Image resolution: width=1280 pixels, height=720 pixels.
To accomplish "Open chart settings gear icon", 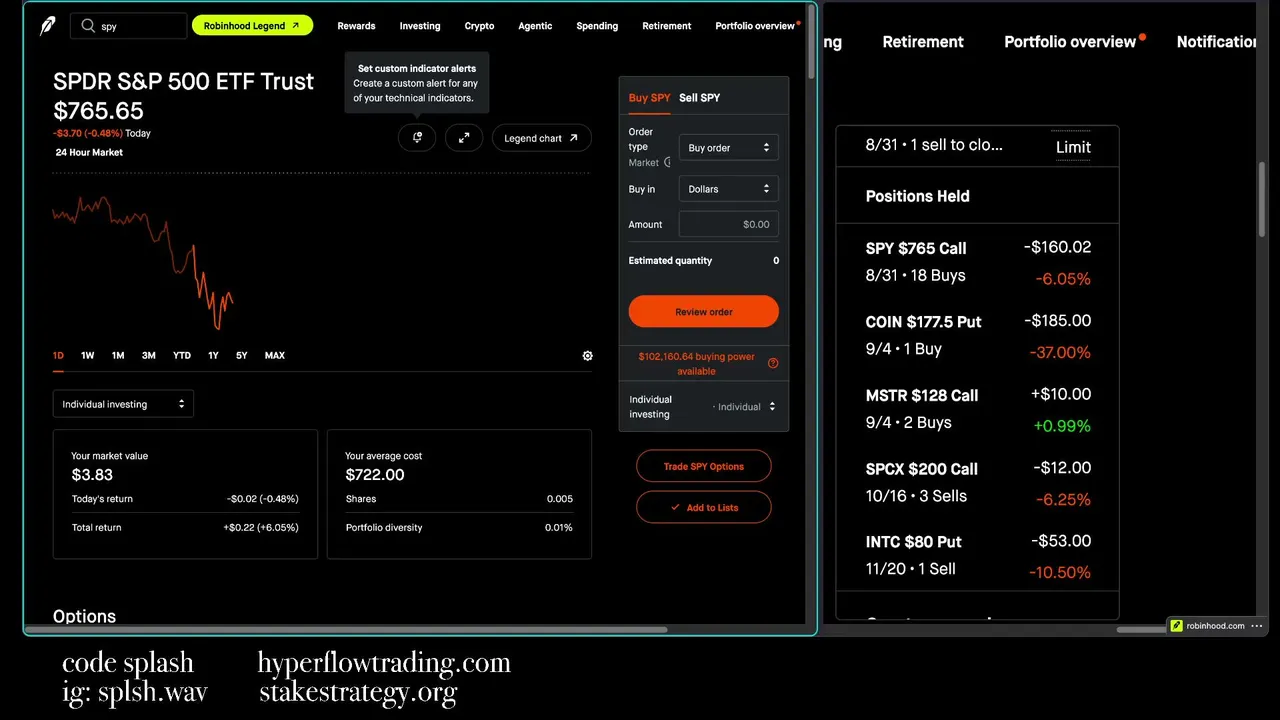I will (x=587, y=356).
